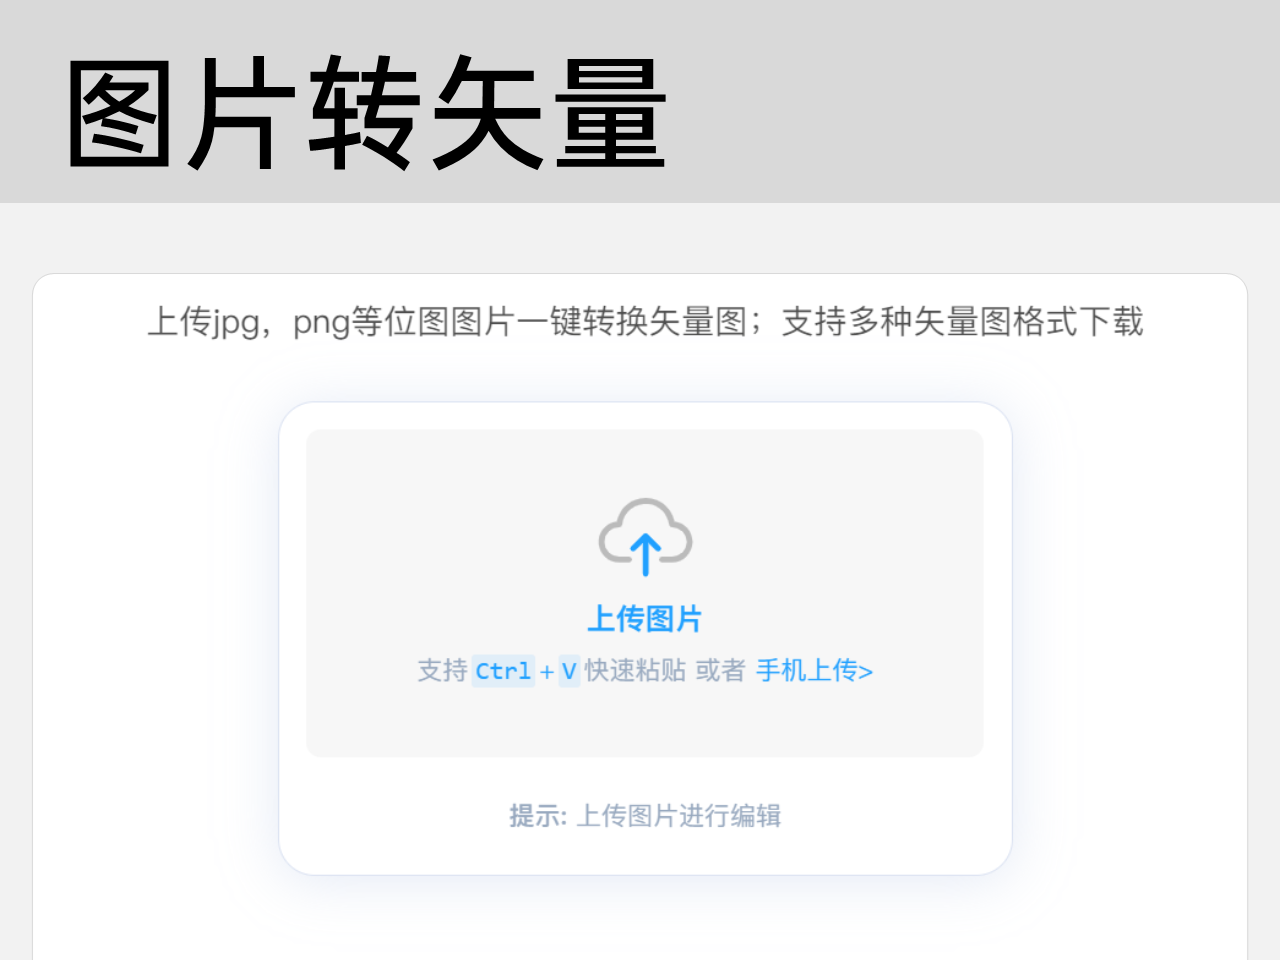Click the V key badge
Screen dimensions: 1280x960
pos(569,671)
